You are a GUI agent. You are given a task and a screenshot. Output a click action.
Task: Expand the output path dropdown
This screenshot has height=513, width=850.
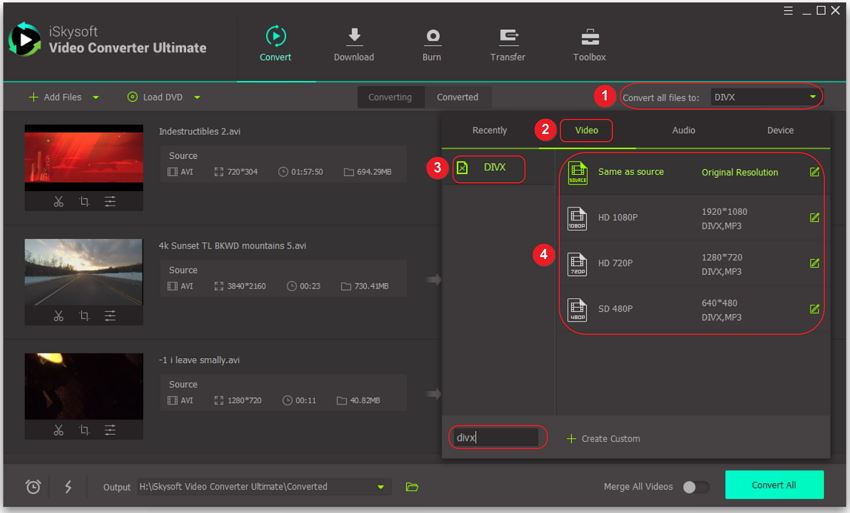point(381,487)
